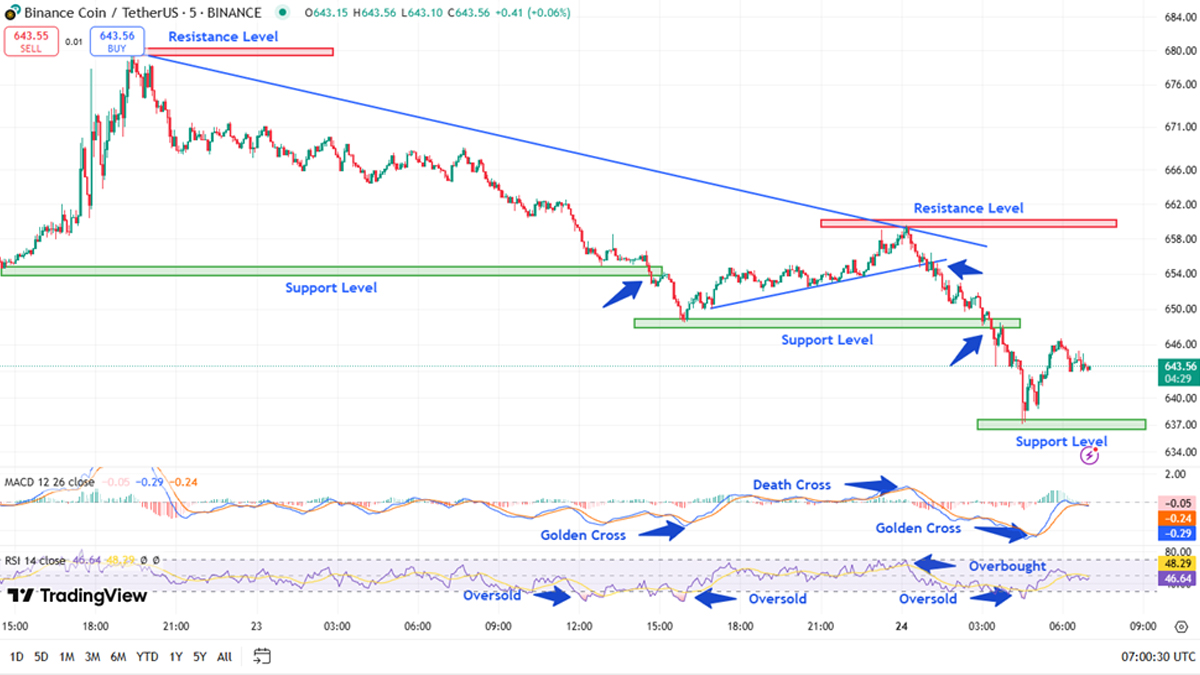Viewport: 1200px width, 675px height.
Task: Click the TradingView logo
Action: point(78,596)
